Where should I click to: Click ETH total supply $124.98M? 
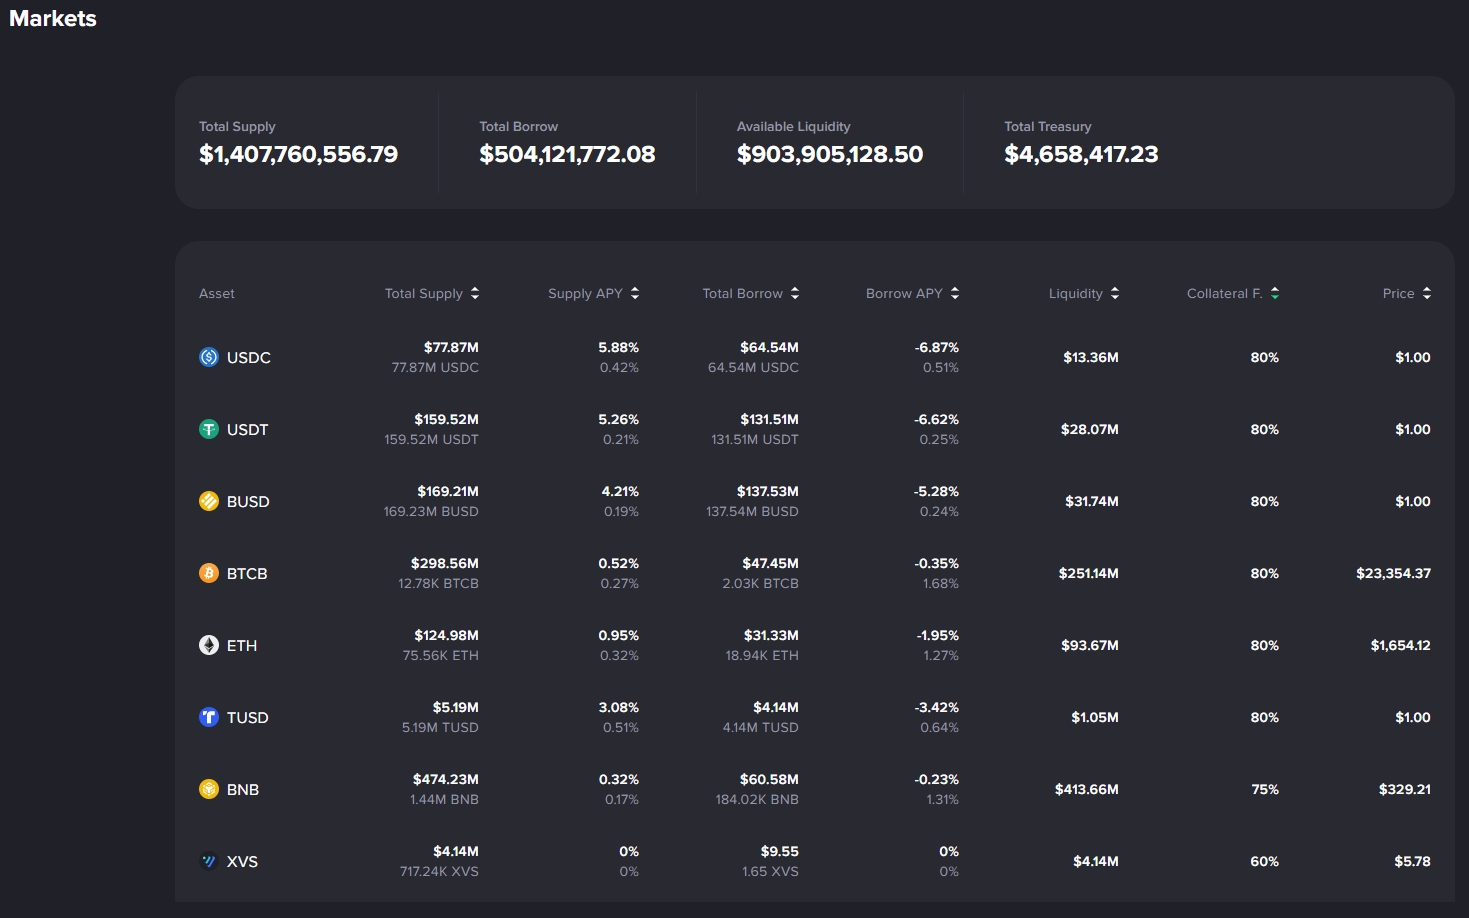click(x=446, y=635)
